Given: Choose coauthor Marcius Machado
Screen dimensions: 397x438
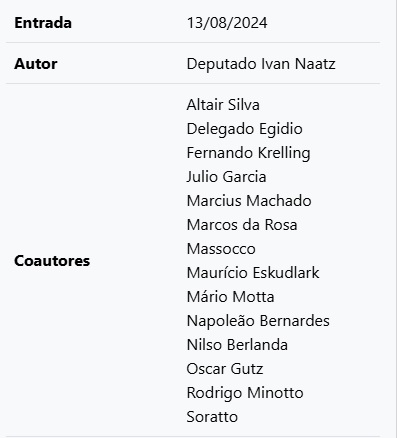Looking at the screenshot, I should [249, 201].
